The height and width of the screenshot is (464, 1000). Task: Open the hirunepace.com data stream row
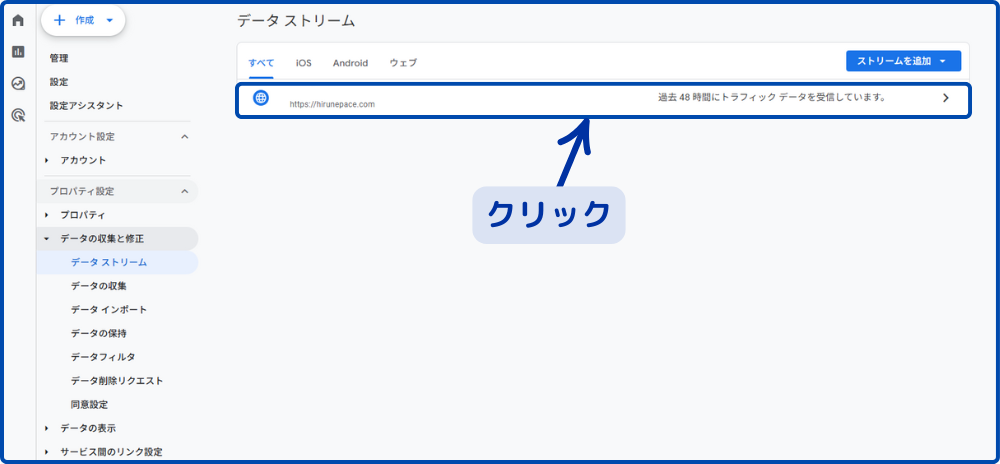click(x=600, y=100)
